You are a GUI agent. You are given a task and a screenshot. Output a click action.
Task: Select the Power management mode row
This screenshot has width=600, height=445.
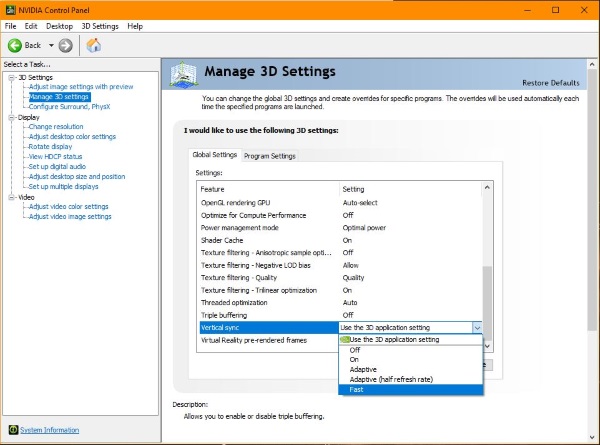(x=340, y=228)
